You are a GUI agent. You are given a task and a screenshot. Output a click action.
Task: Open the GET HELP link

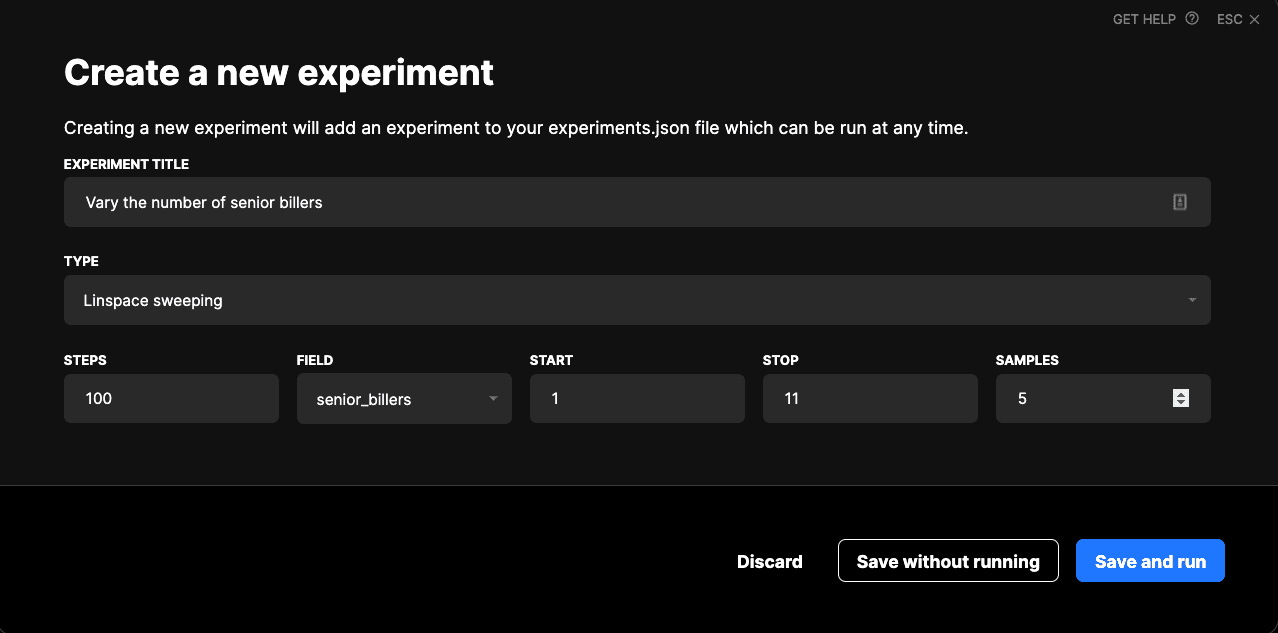[x=1144, y=19]
